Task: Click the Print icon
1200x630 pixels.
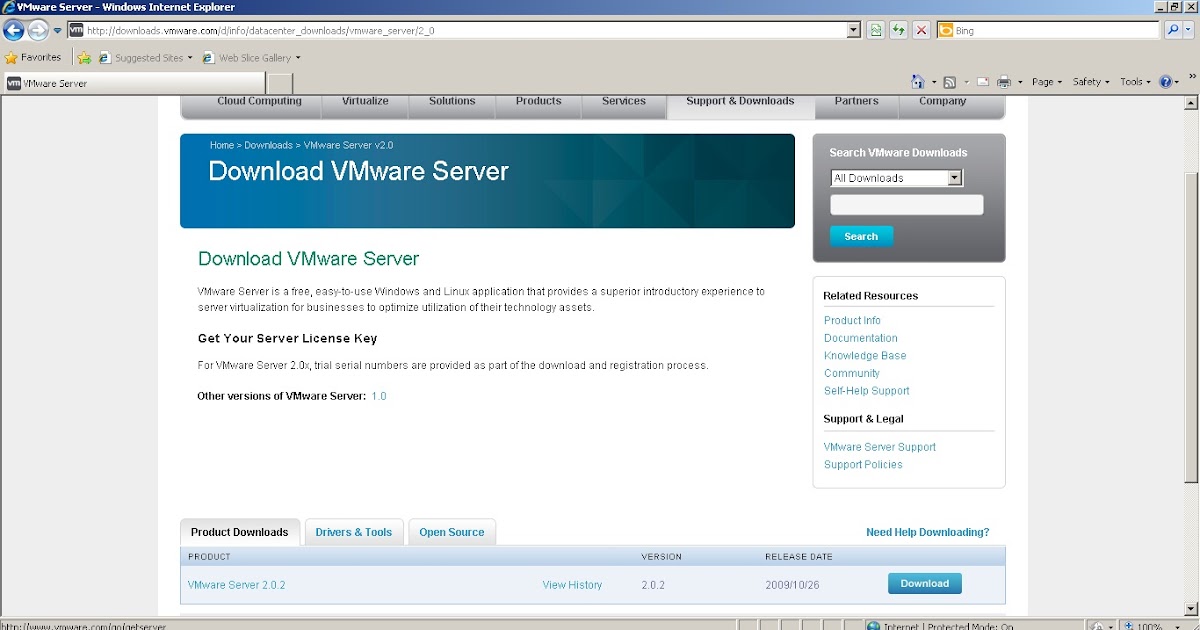Action: pos(1004,82)
